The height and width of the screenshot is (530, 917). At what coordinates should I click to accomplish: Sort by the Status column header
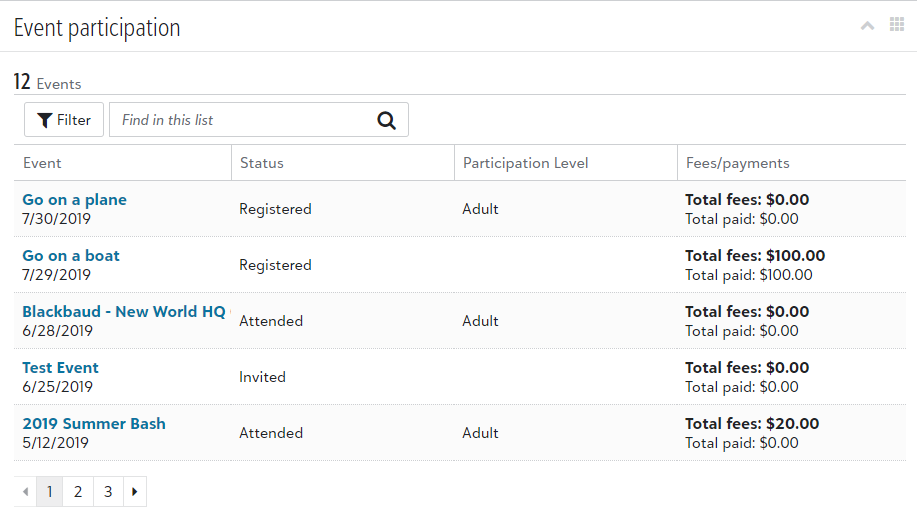click(261, 163)
